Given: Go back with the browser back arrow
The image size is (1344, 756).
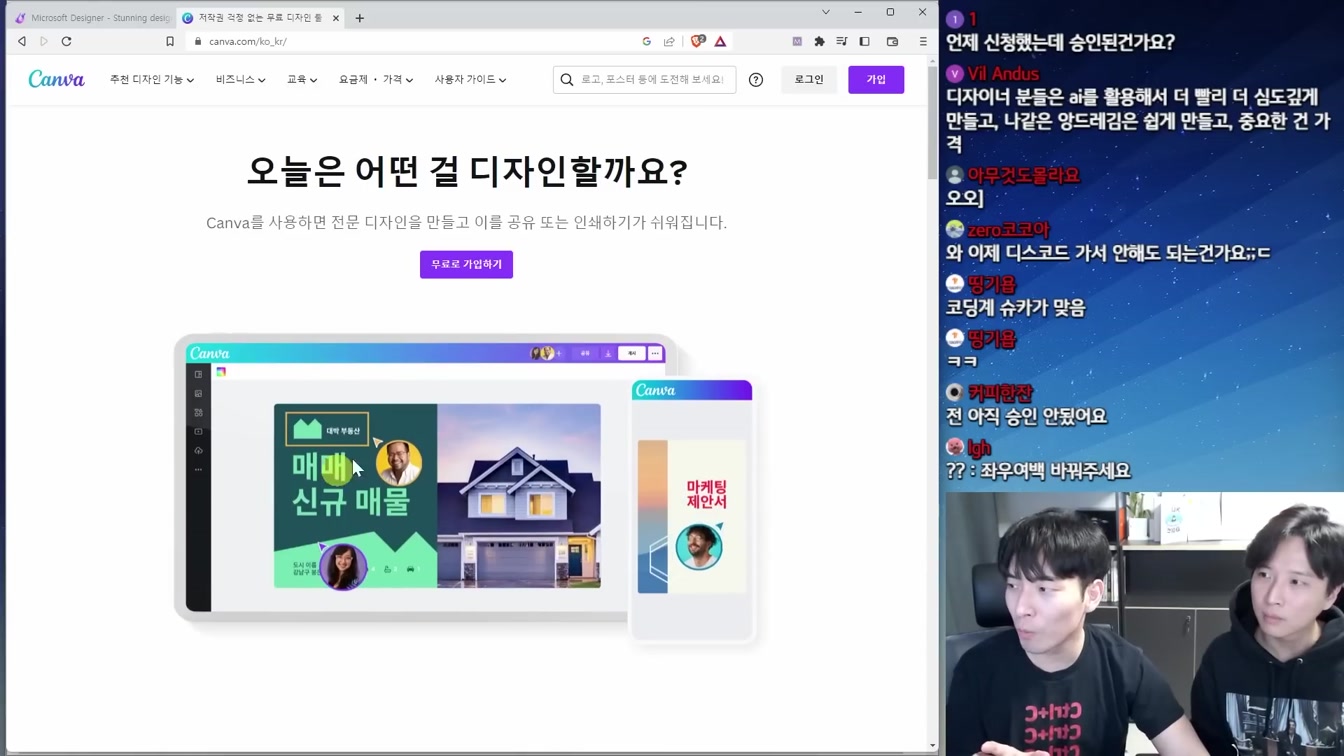Looking at the screenshot, I should 22,41.
